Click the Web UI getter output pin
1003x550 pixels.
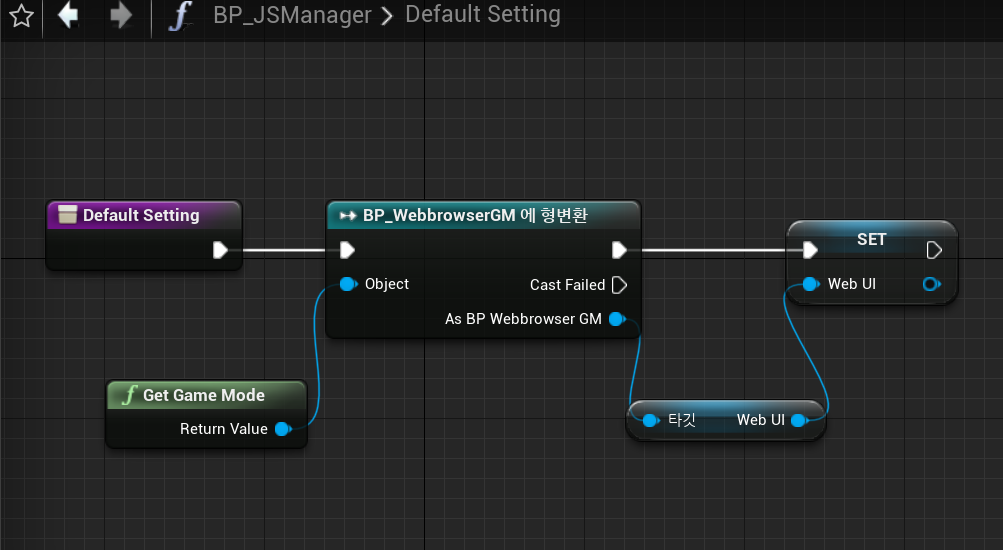798,420
